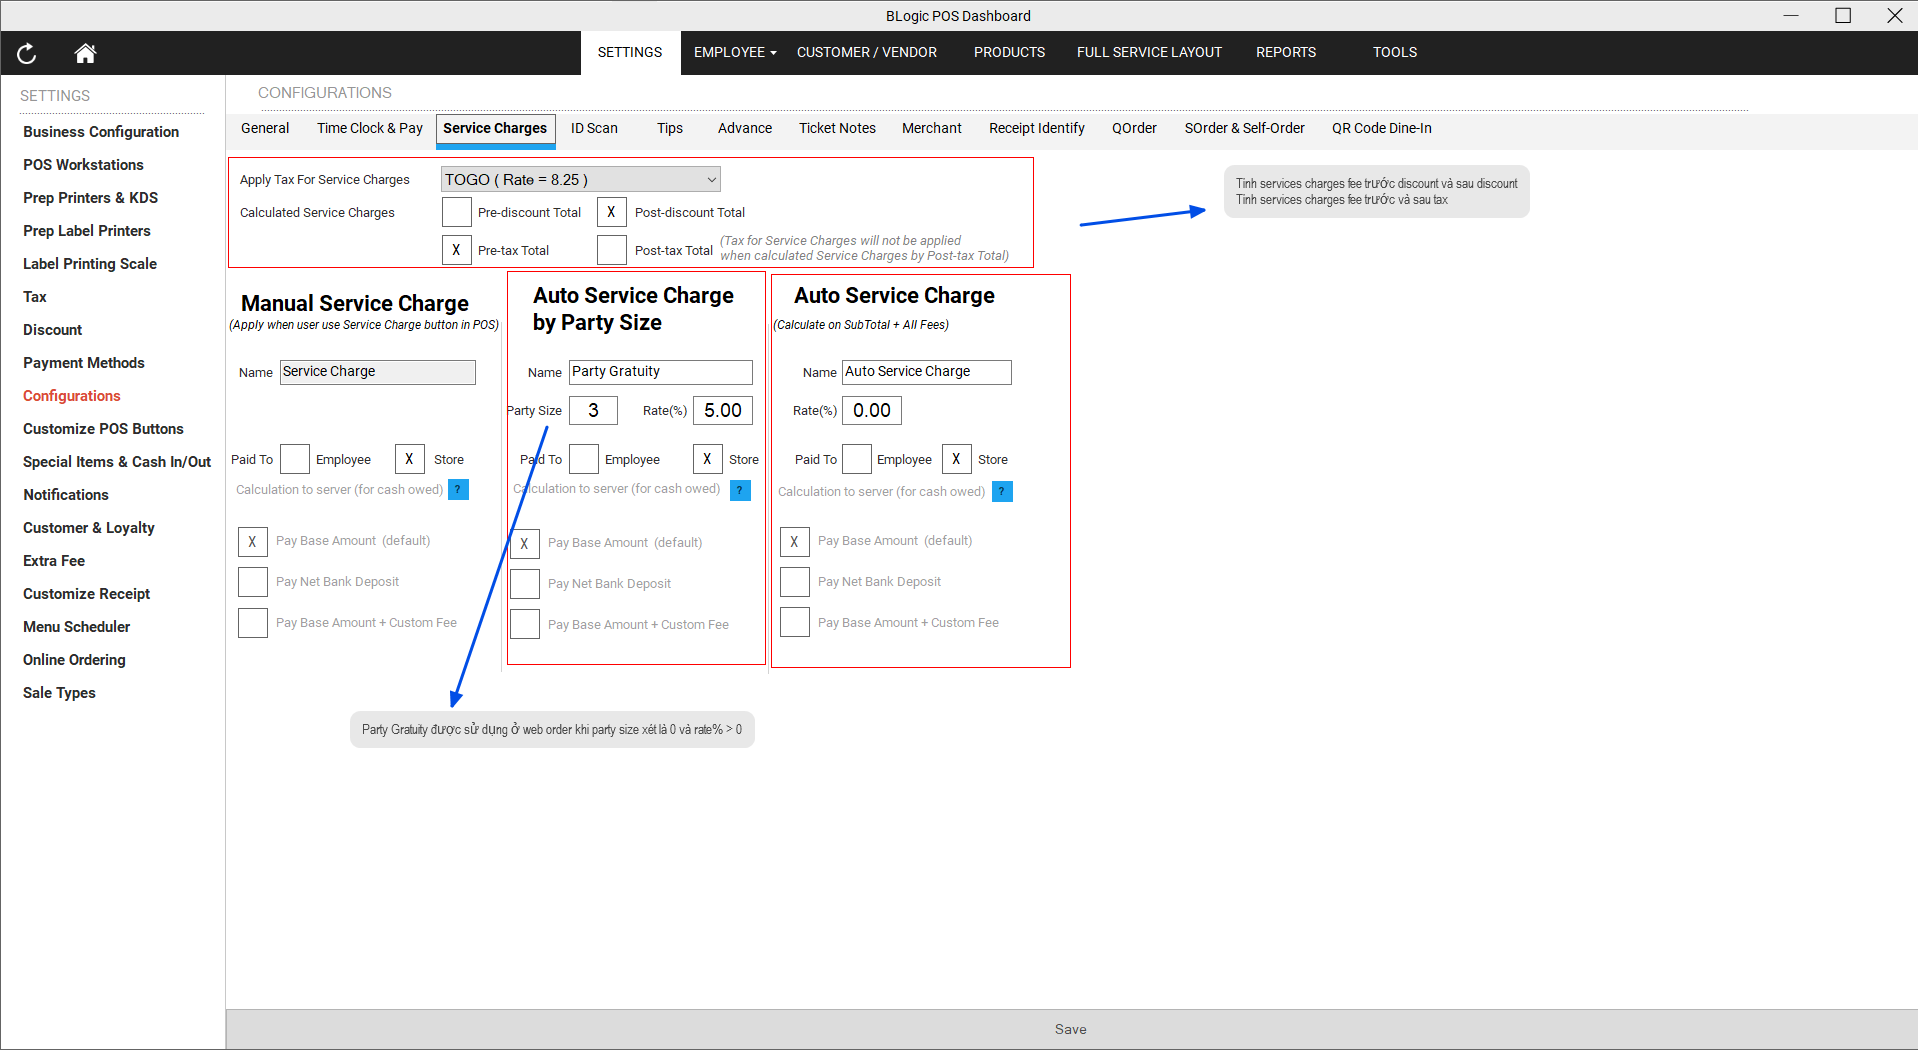
Task: Save the service charge settings
Action: click(1070, 1029)
